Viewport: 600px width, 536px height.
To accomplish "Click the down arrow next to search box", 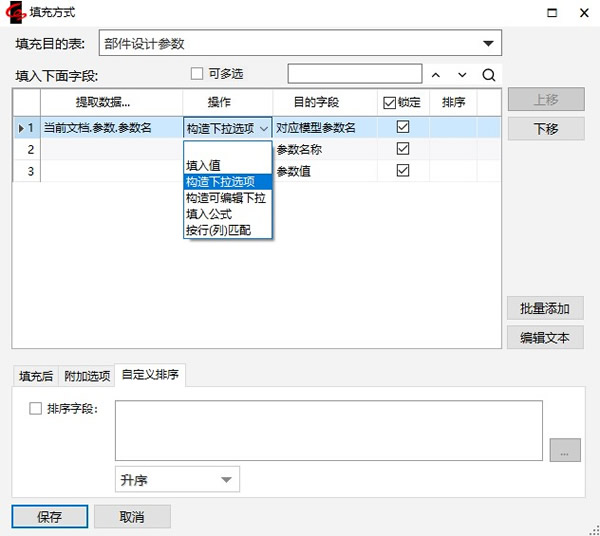I will [461, 75].
